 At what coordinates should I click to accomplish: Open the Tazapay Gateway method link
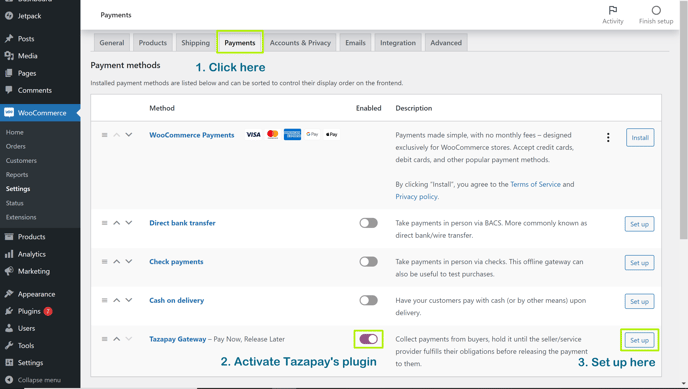pos(178,339)
